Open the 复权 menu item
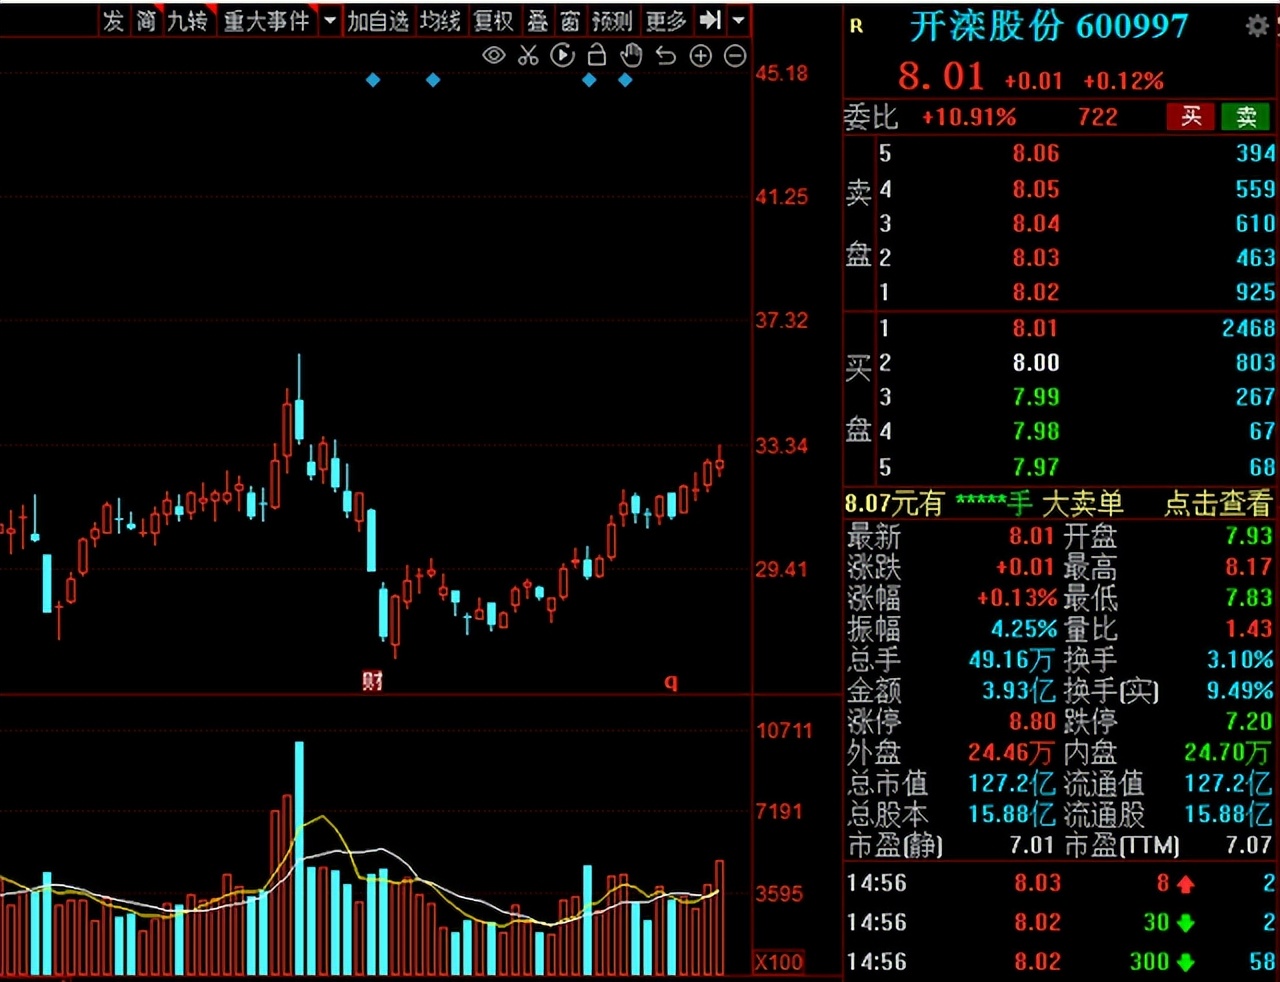This screenshot has height=982, width=1280. pyautogui.click(x=493, y=21)
